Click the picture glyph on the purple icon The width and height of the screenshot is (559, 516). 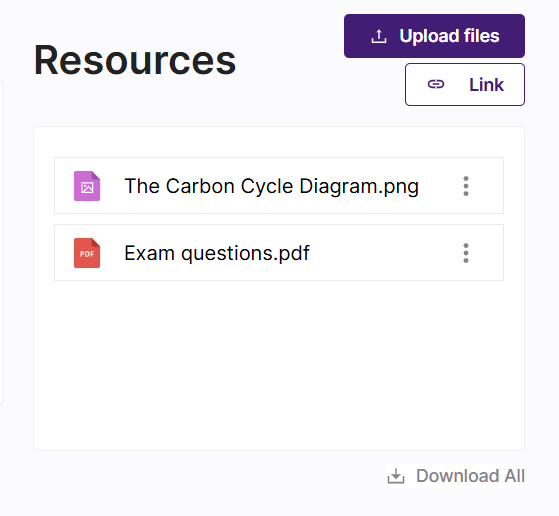point(87,187)
